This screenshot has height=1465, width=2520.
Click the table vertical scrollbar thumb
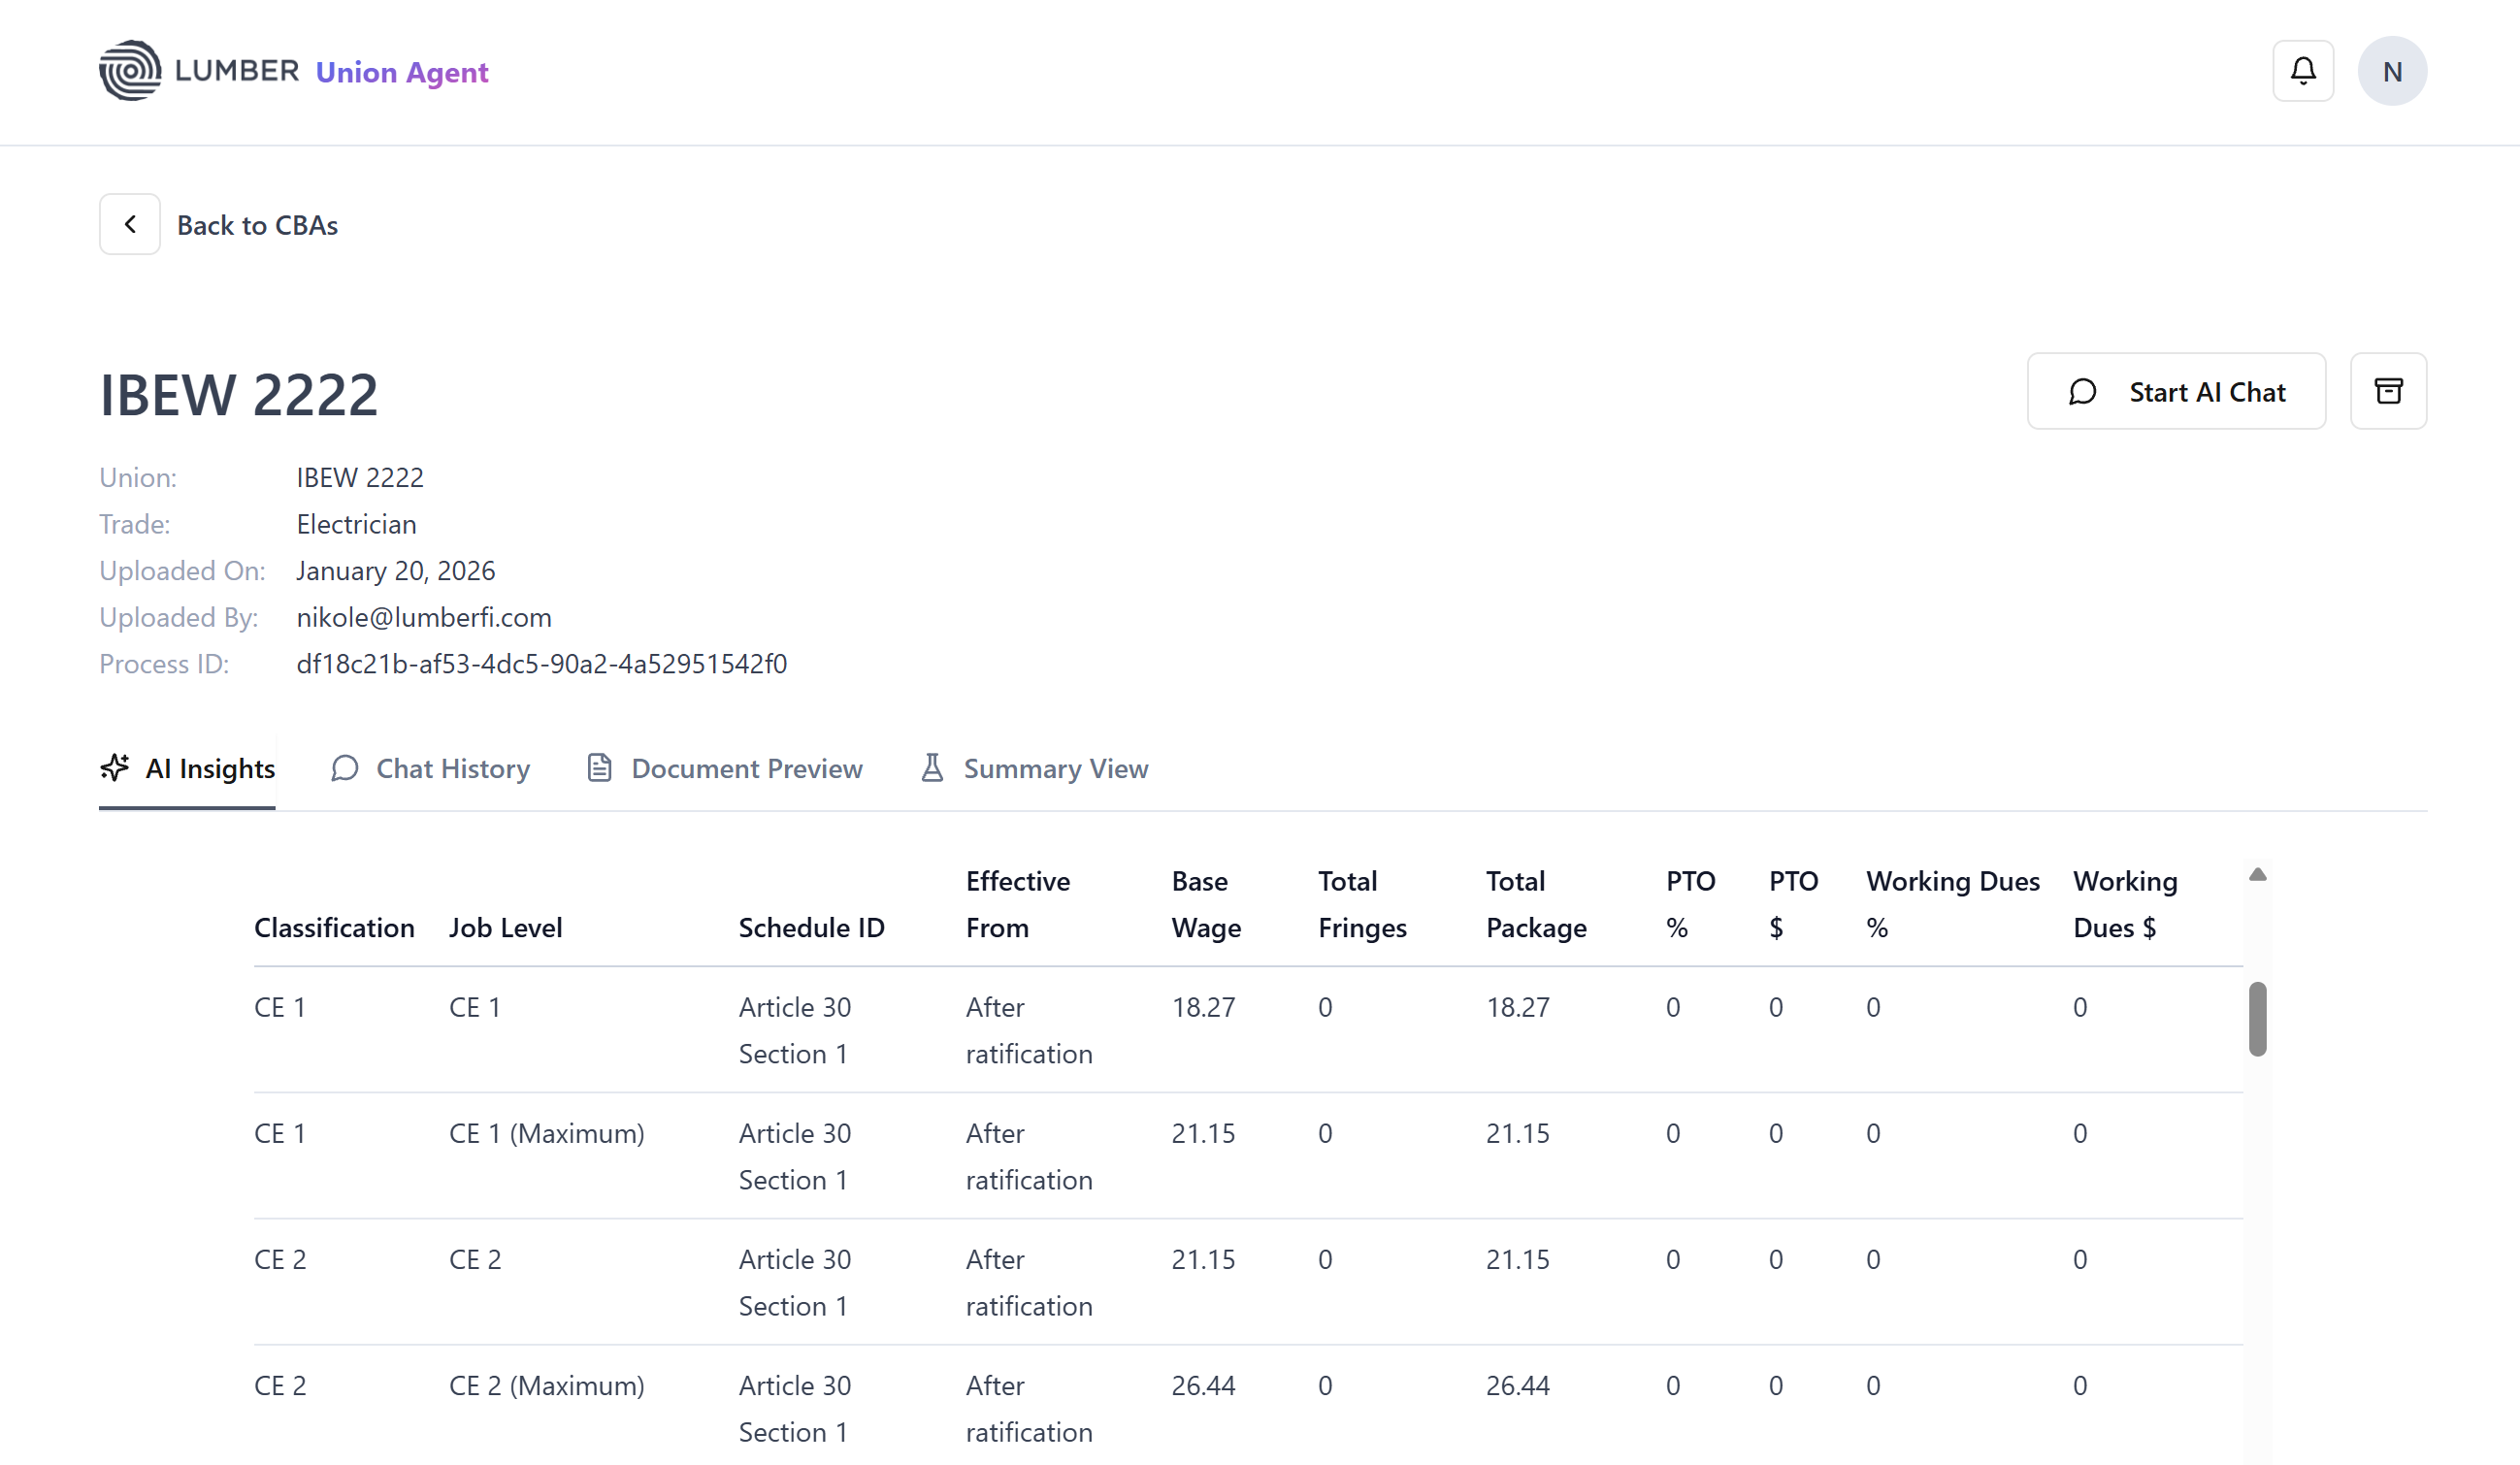[x=2257, y=1018]
